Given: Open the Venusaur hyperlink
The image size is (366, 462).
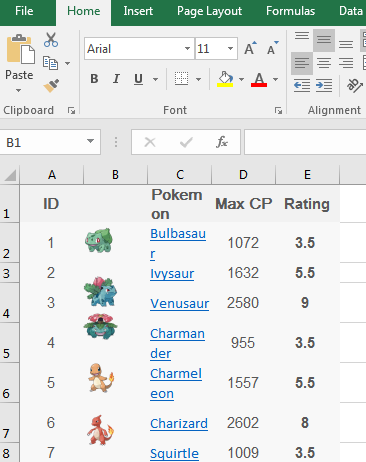Looking at the screenshot, I should tap(179, 304).
